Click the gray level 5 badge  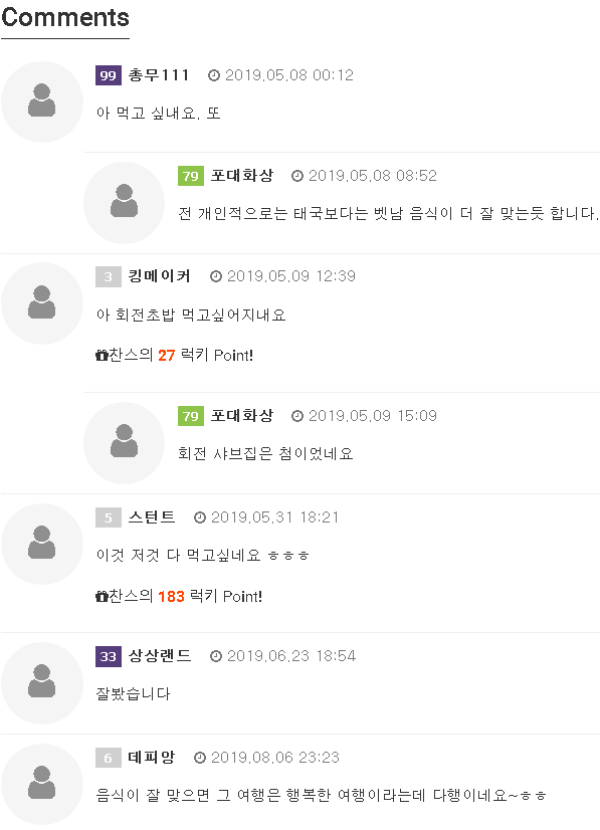[108, 517]
